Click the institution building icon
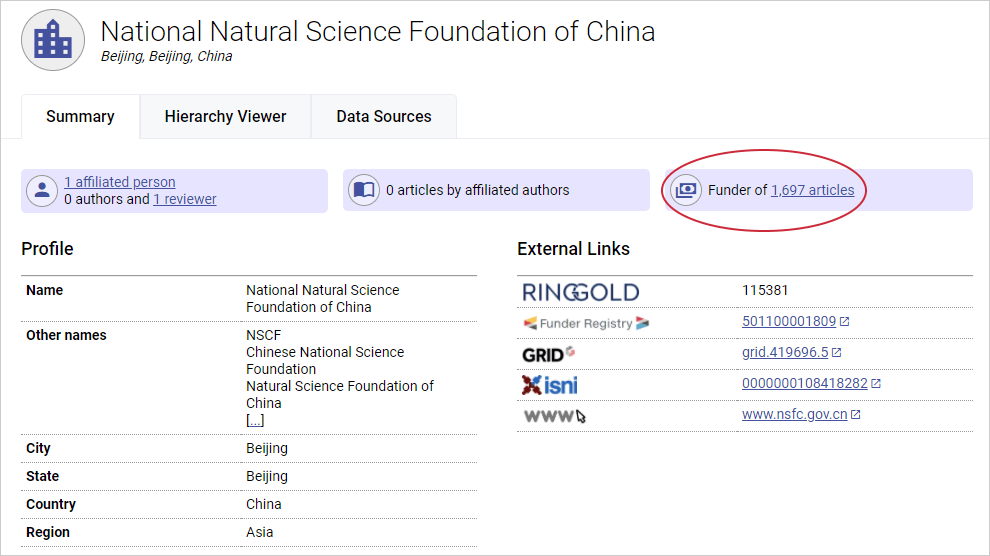The height and width of the screenshot is (556, 990). coord(53,40)
